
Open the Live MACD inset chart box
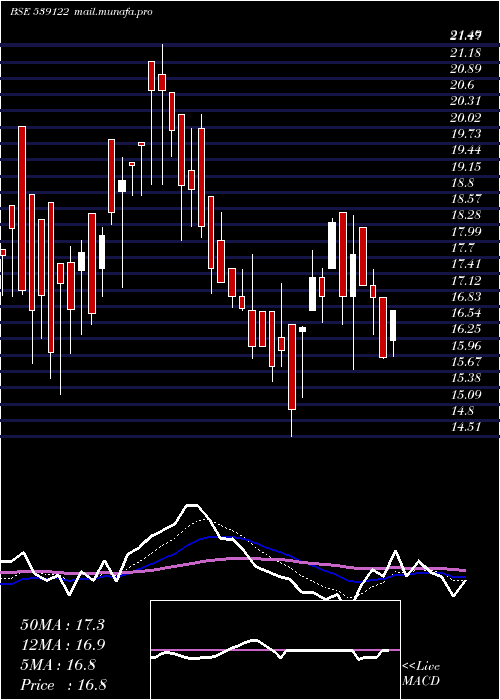[x=275, y=650]
